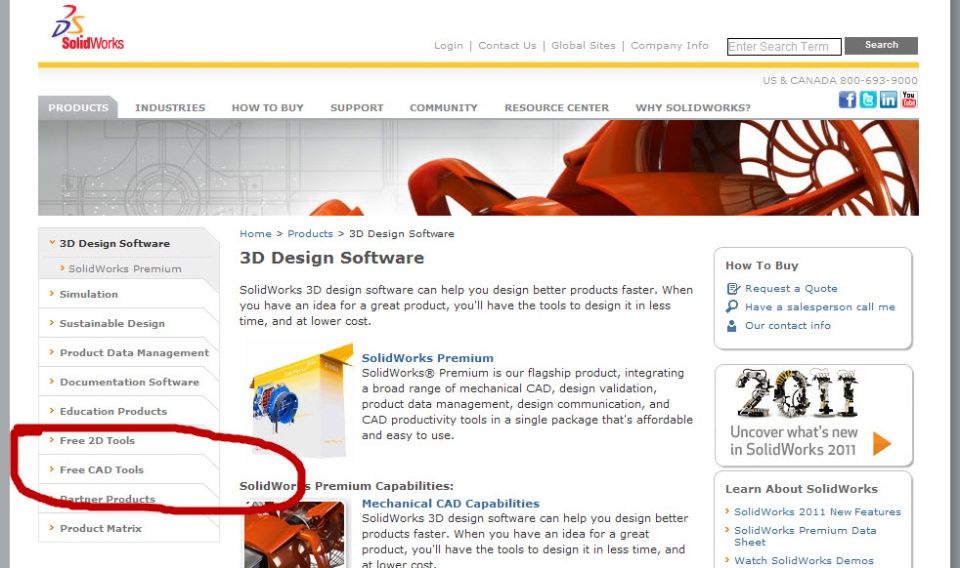Select Free 2D Tools in sidebar
960x568 pixels.
pos(97,441)
